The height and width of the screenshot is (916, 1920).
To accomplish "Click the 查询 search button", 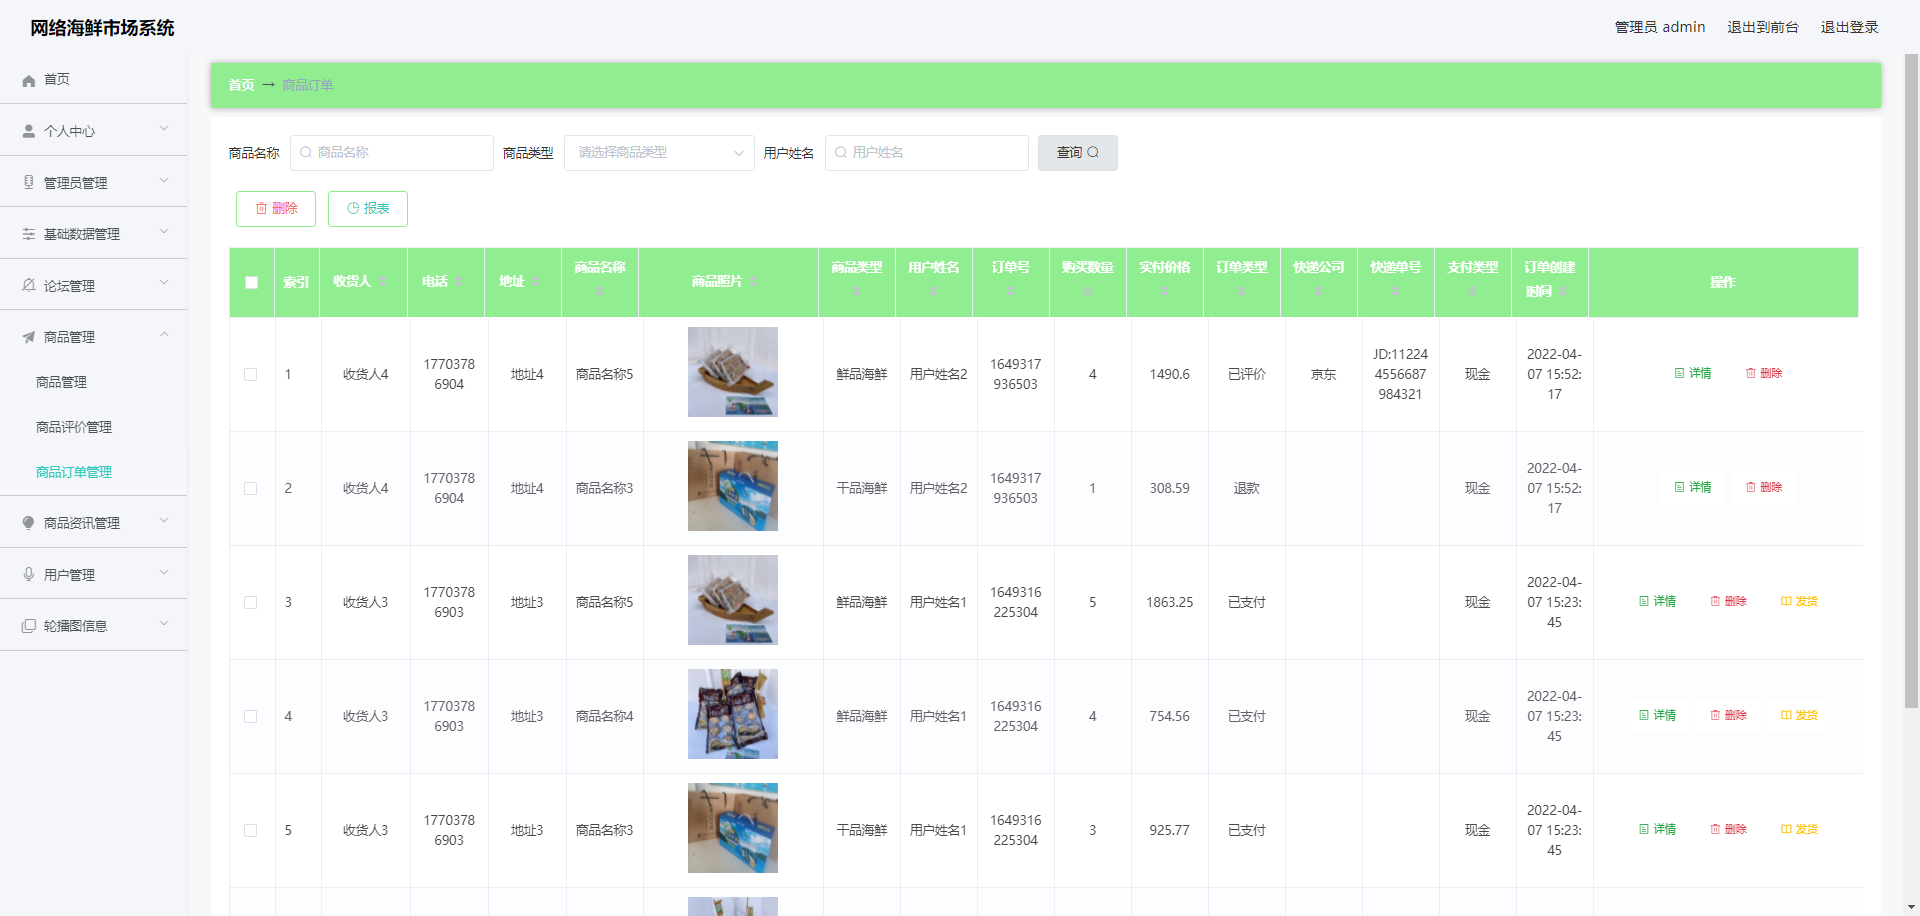I will [1077, 153].
